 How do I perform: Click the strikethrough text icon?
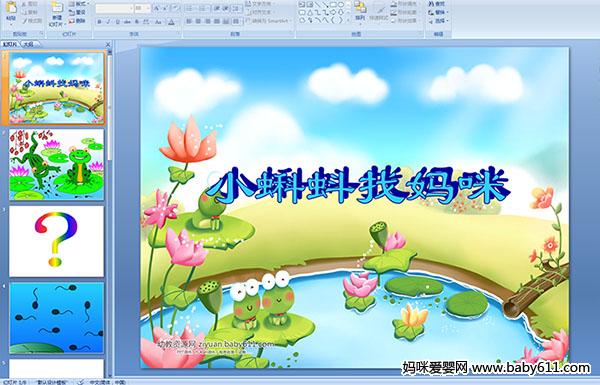click(x=127, y=22)
